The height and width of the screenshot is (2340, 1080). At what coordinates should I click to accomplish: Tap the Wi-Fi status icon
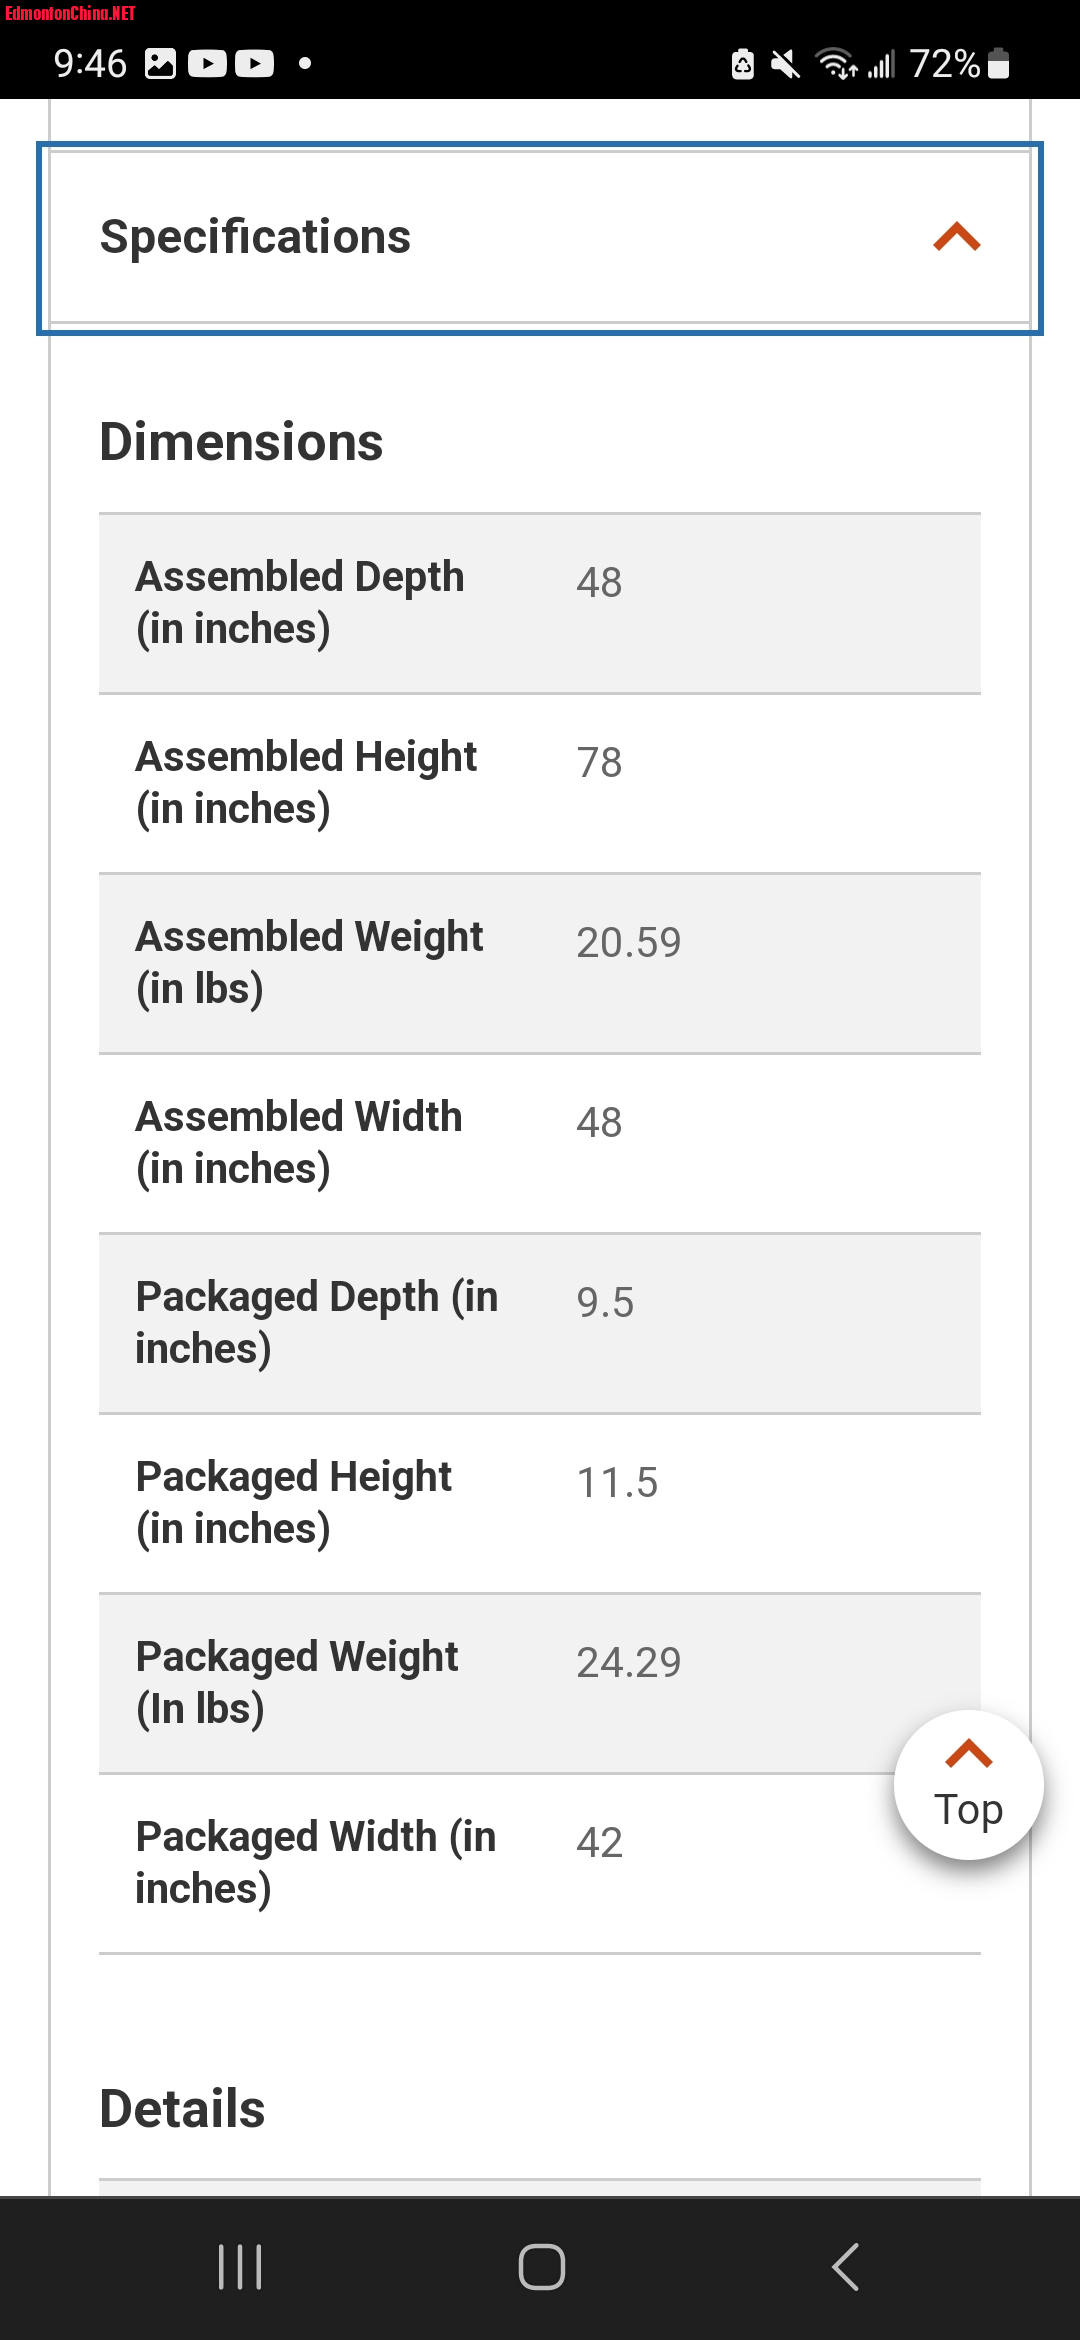[836, 64]
